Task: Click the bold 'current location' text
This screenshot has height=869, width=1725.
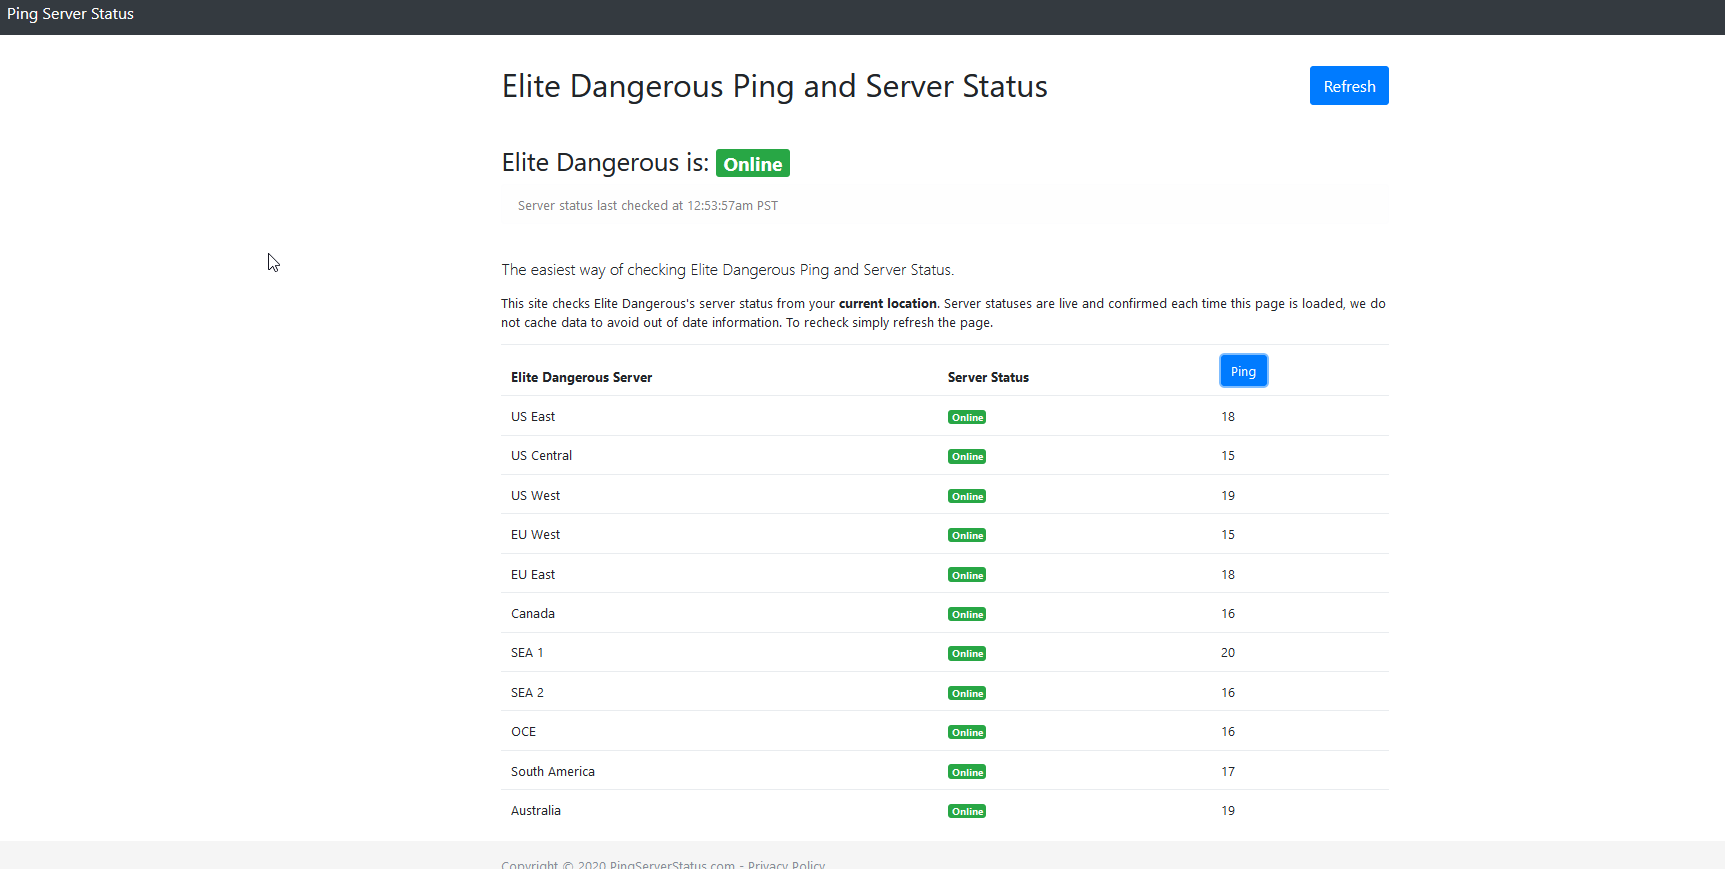Action: [888, 304]
